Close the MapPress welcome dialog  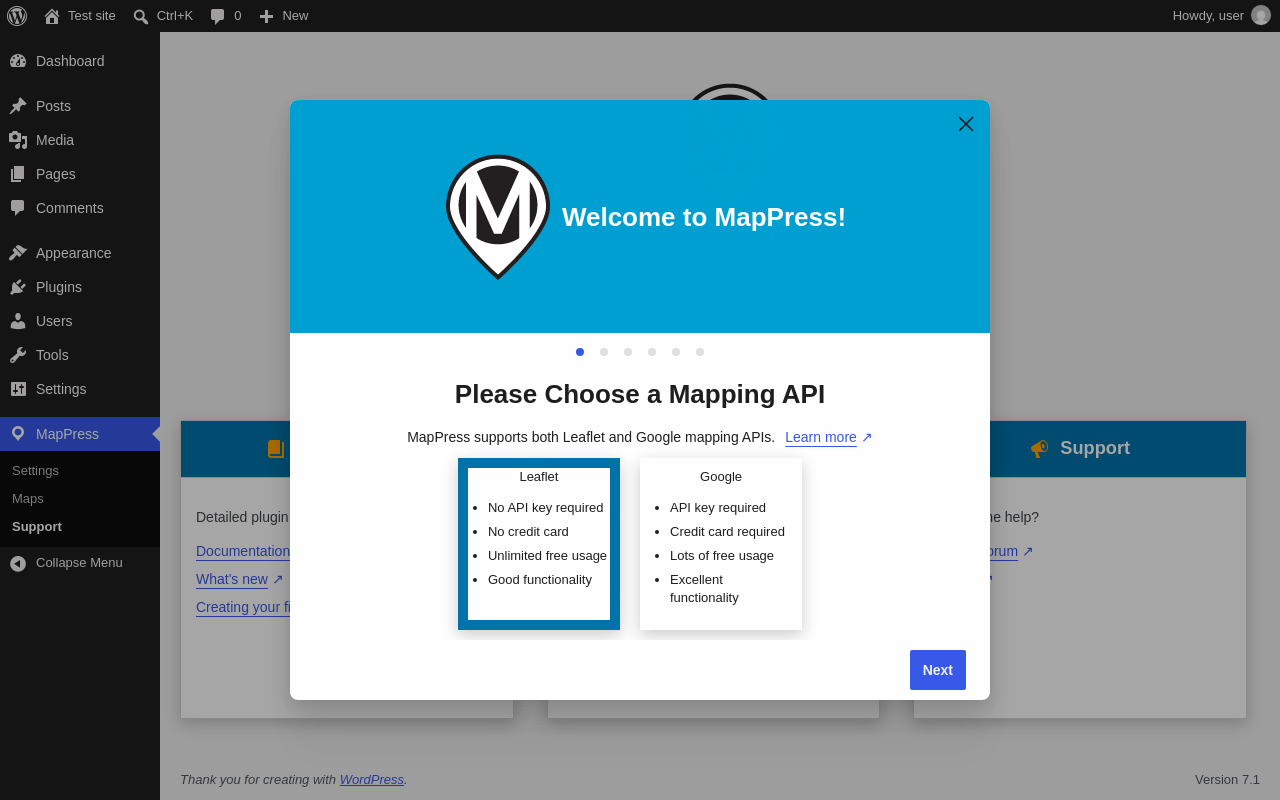point(966,124)
